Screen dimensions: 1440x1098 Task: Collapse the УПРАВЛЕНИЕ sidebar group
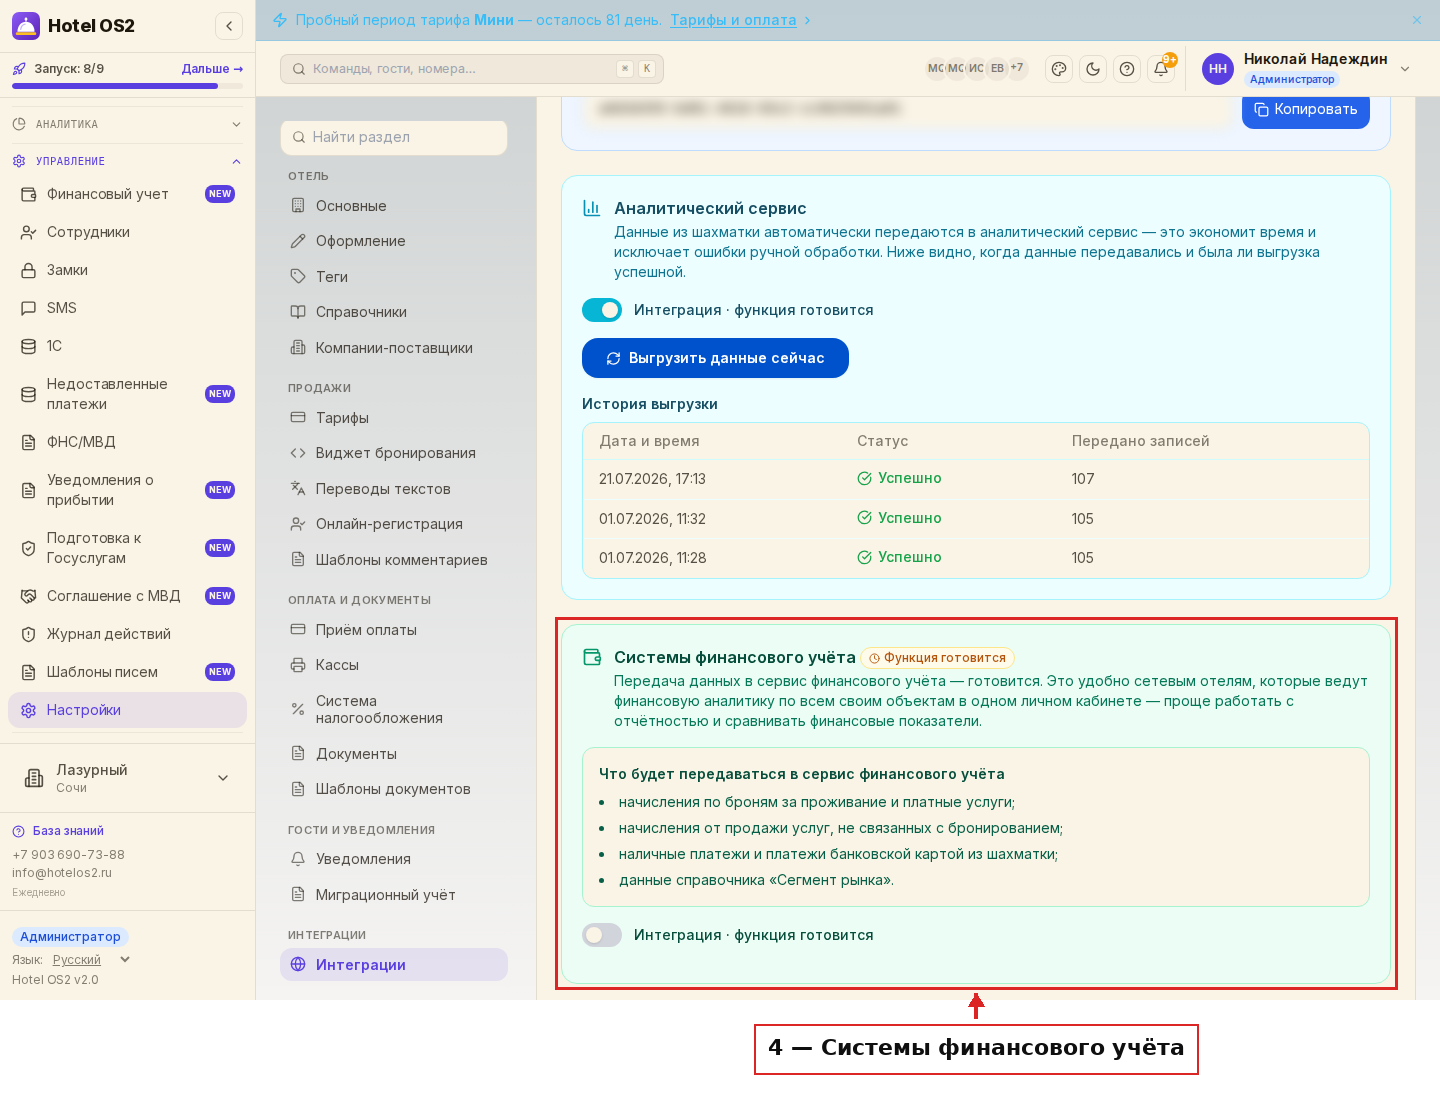coord(128,161)
